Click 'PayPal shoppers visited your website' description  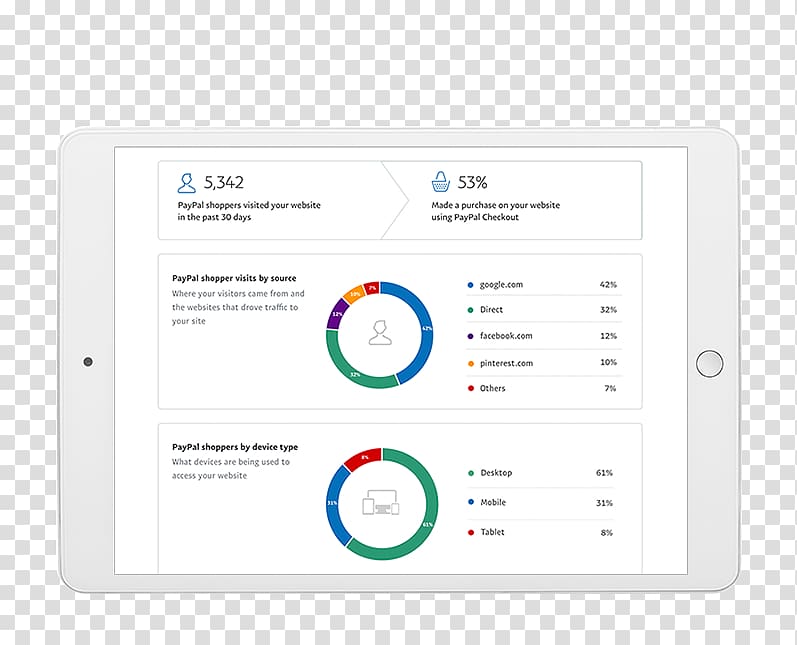tap(249, 211)
